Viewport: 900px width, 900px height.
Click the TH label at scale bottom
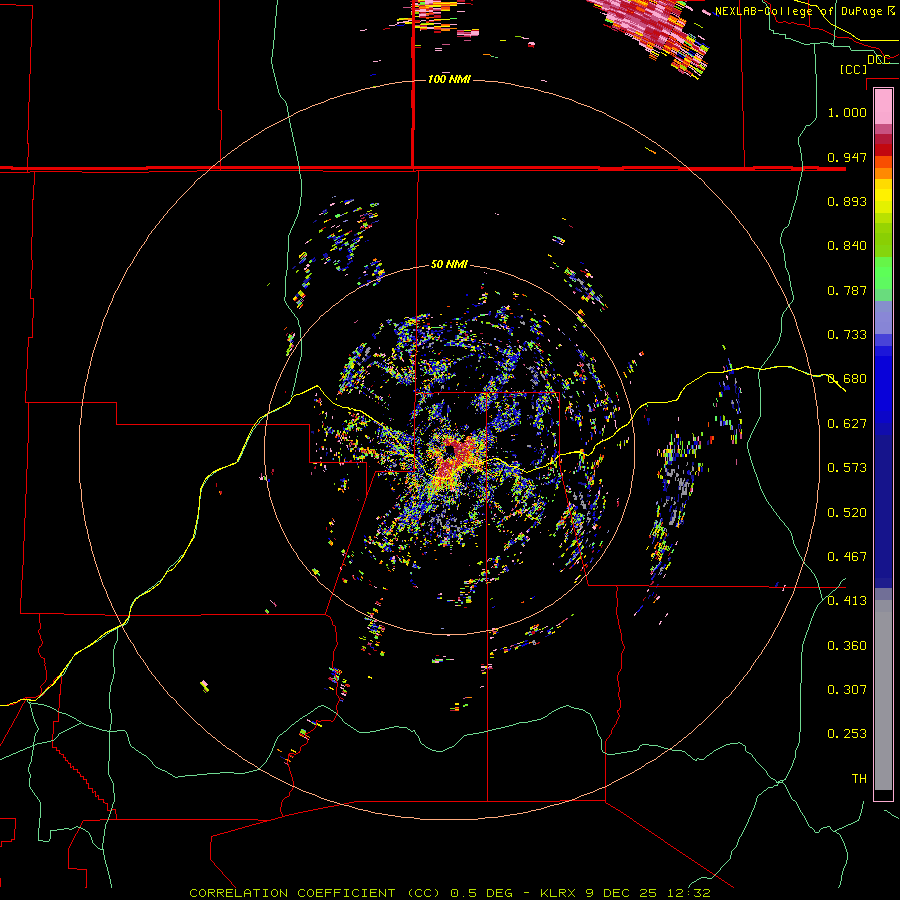tap(859, 779)
